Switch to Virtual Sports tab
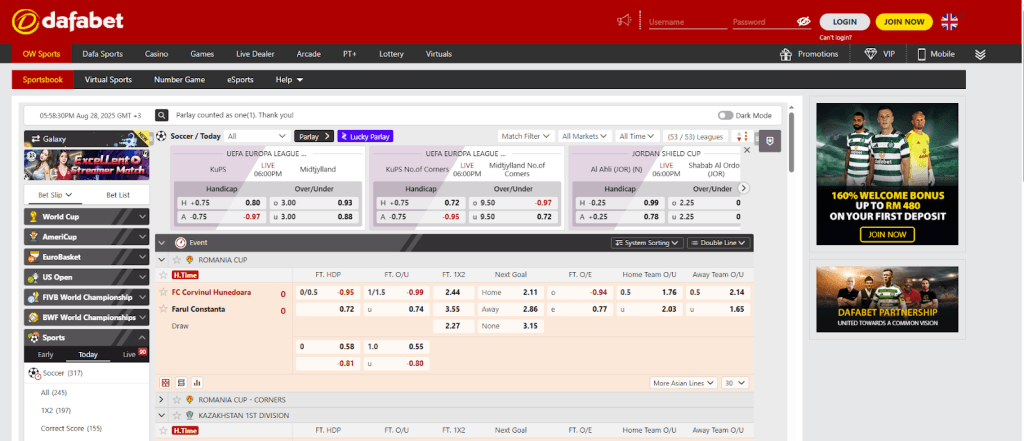The image size is (1024, 441). point(108,80)
